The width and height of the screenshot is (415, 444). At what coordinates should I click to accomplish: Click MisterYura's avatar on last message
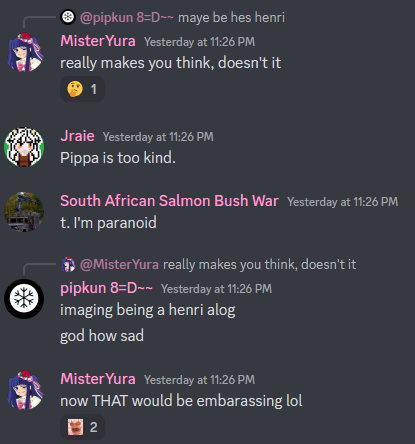click(25, 390)
